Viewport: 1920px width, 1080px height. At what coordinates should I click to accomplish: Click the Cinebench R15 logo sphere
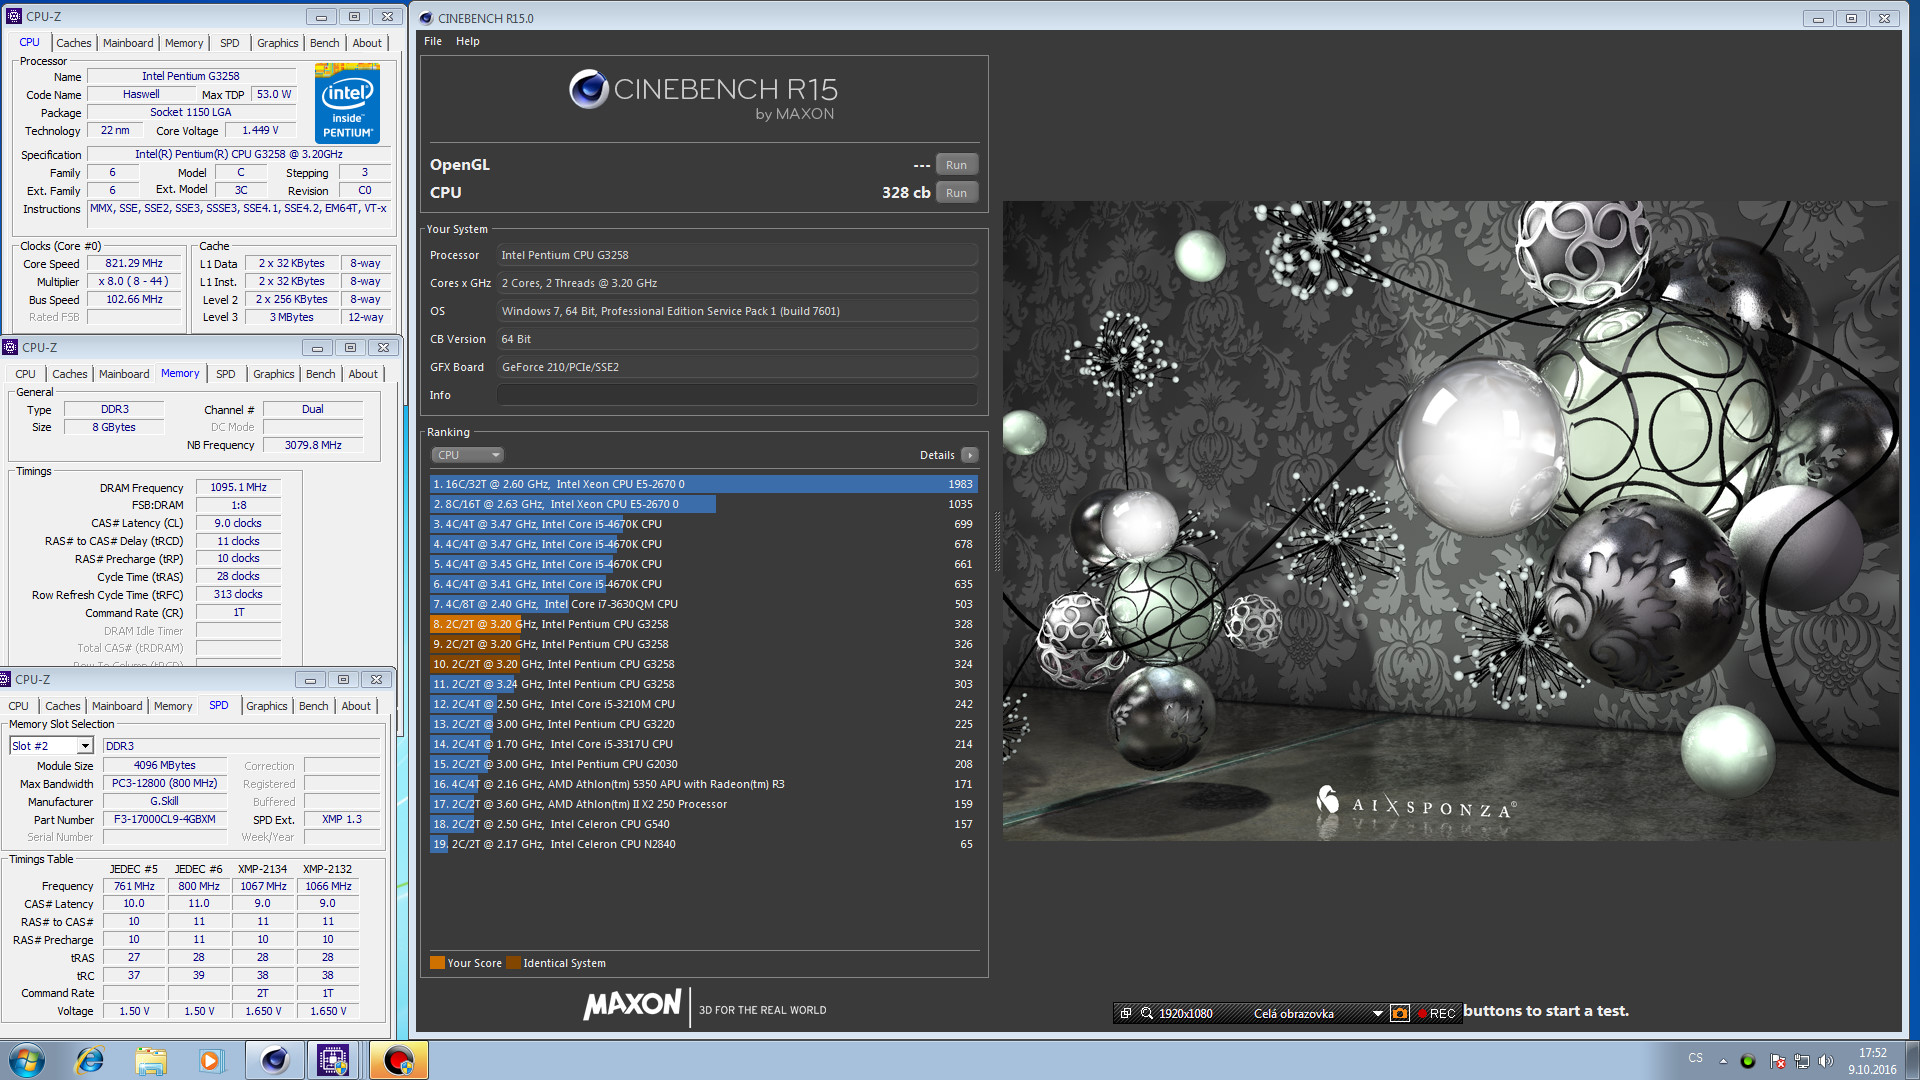[589, 89]
